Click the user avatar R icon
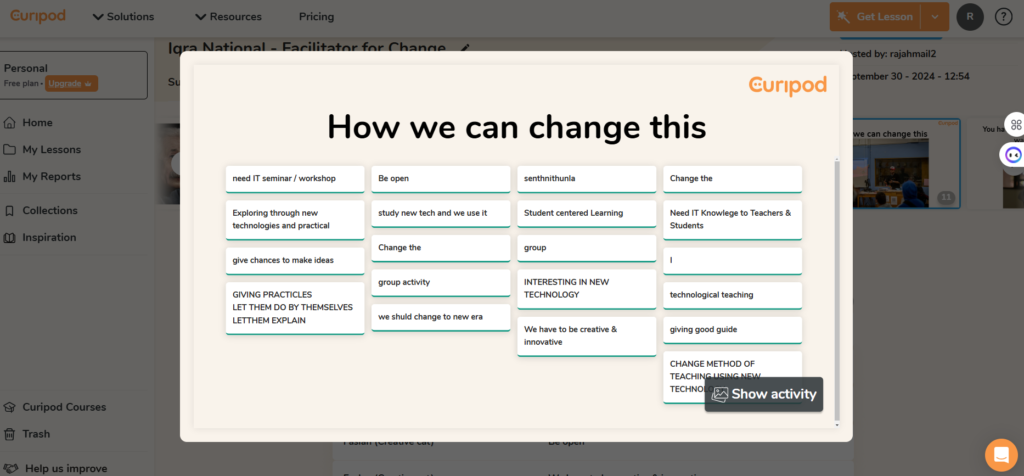Viewport: 1024px width, 476px height. pyautogui.click(x=969, y=17)
